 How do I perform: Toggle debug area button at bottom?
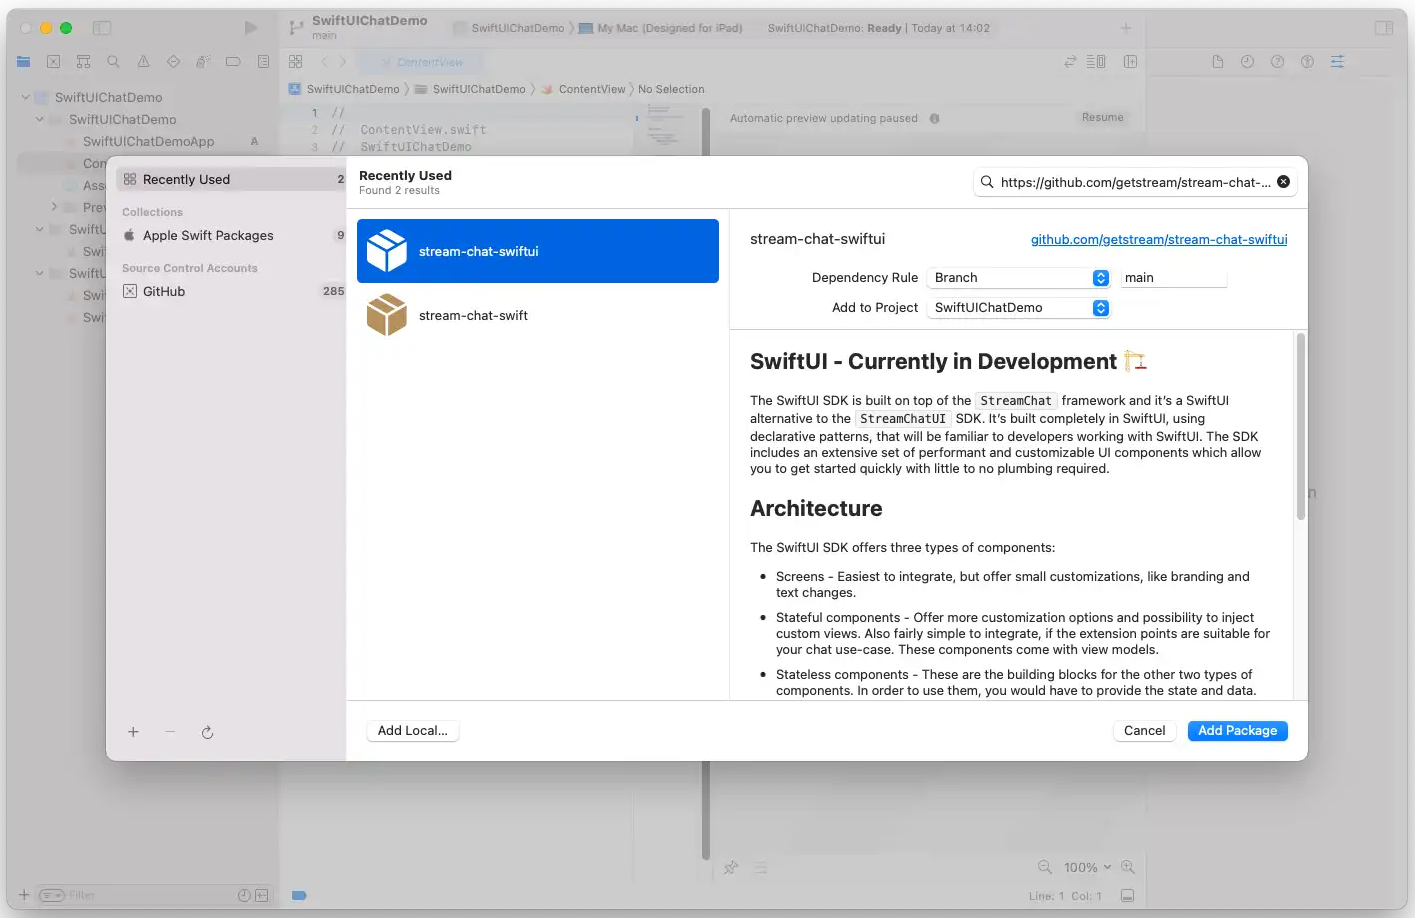tap(1127, 895)
